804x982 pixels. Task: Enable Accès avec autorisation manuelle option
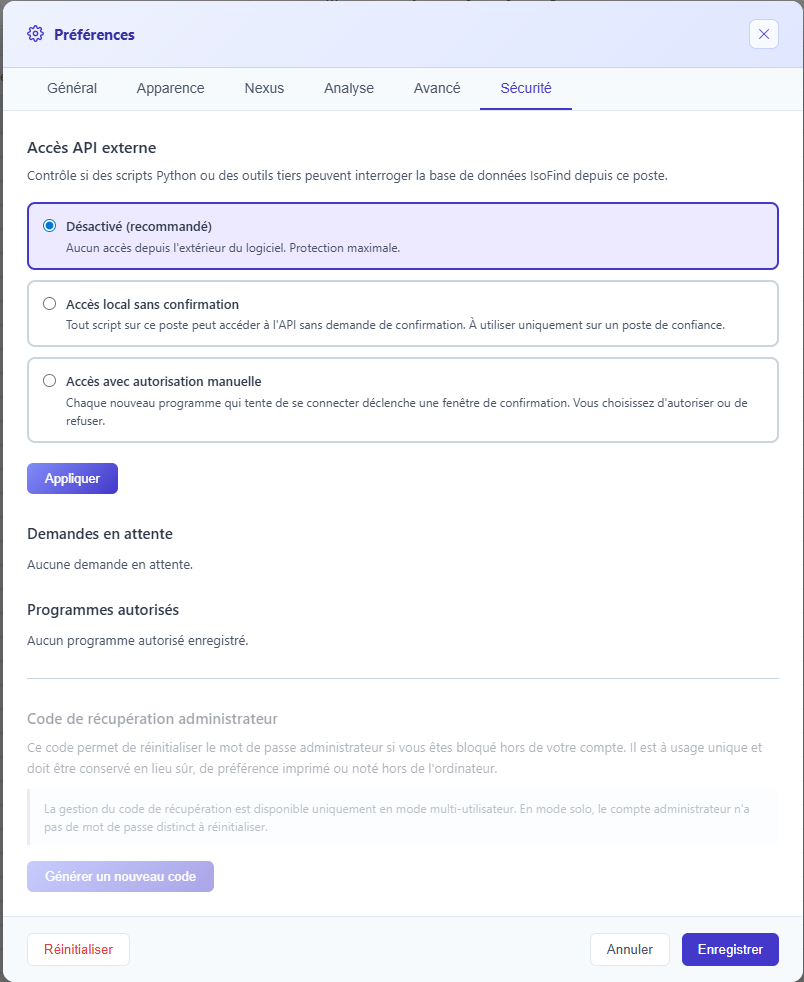[x=49, y=381]
